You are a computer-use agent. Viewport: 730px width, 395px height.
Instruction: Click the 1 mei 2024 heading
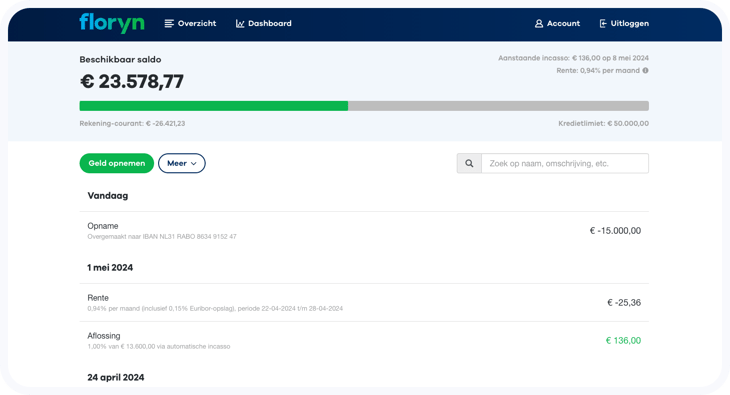110,267
